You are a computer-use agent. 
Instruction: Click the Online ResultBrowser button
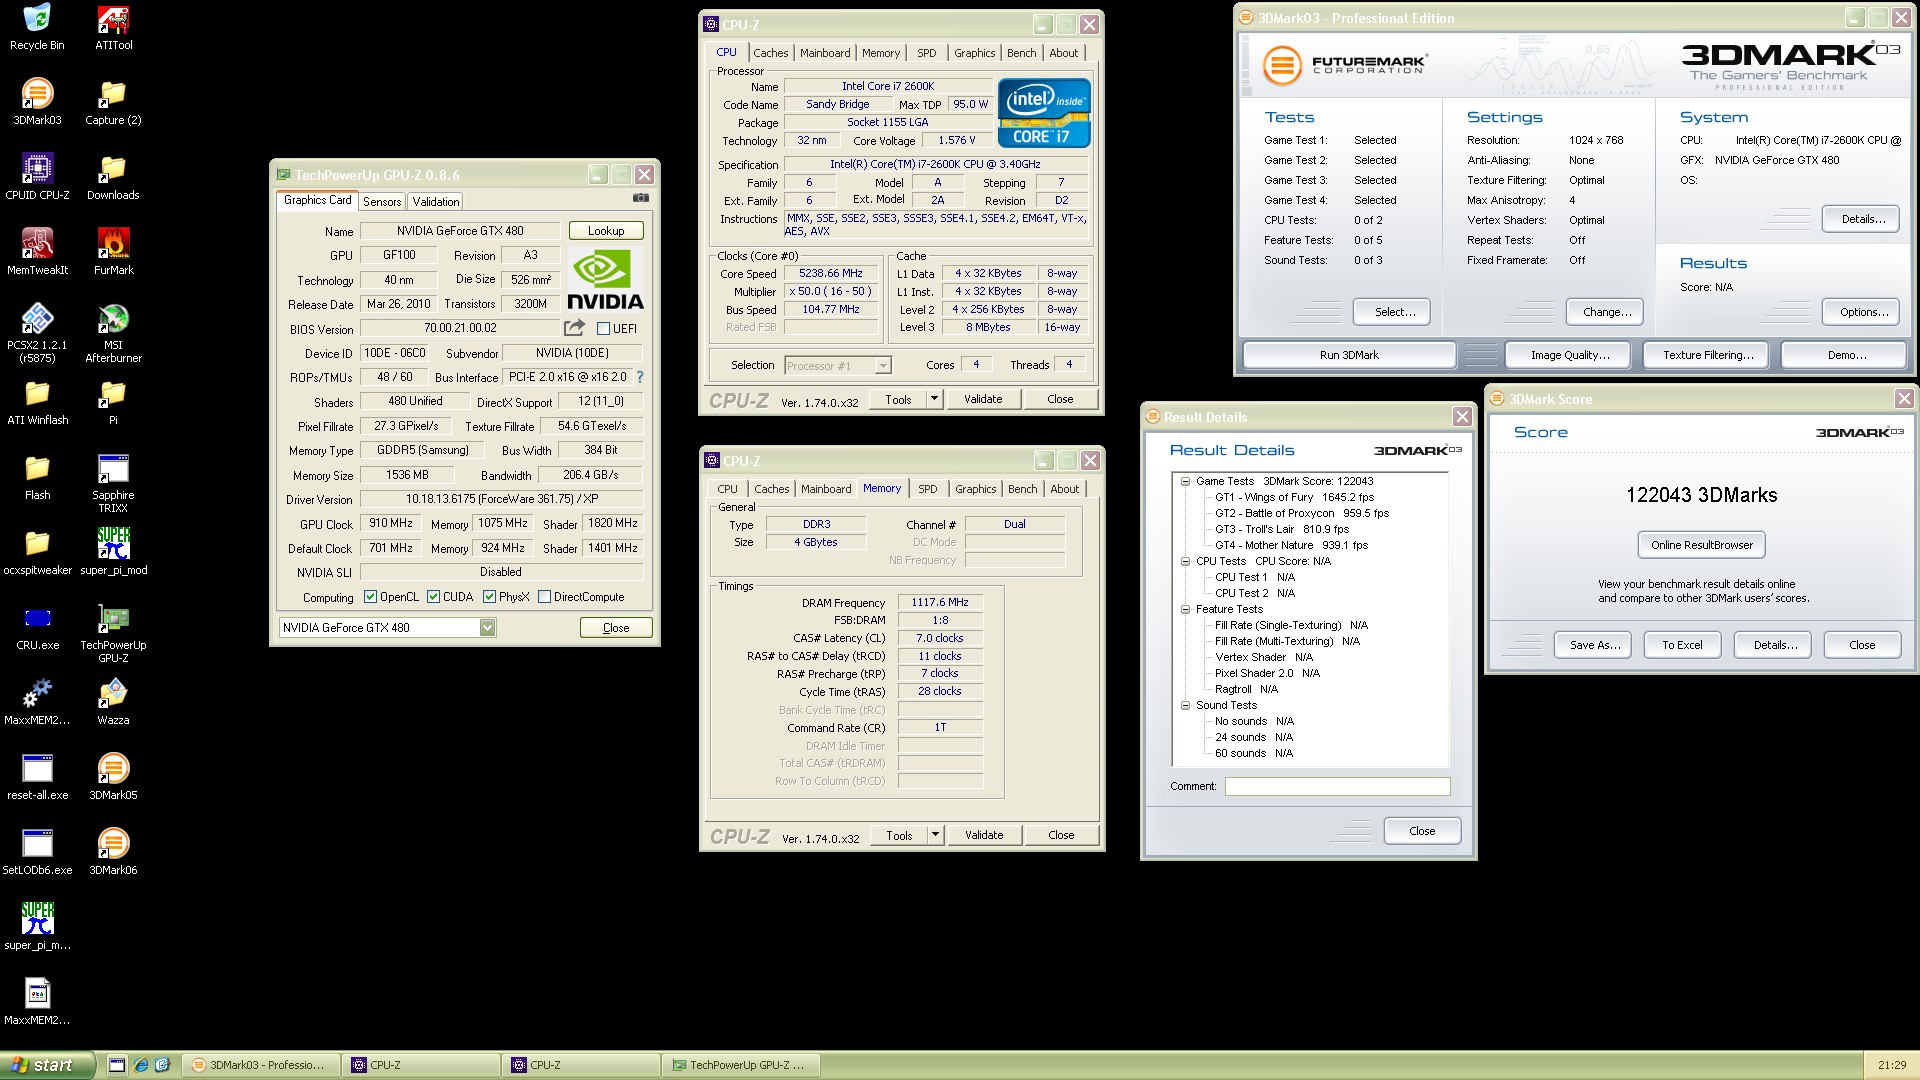[x=1701, y=545]
